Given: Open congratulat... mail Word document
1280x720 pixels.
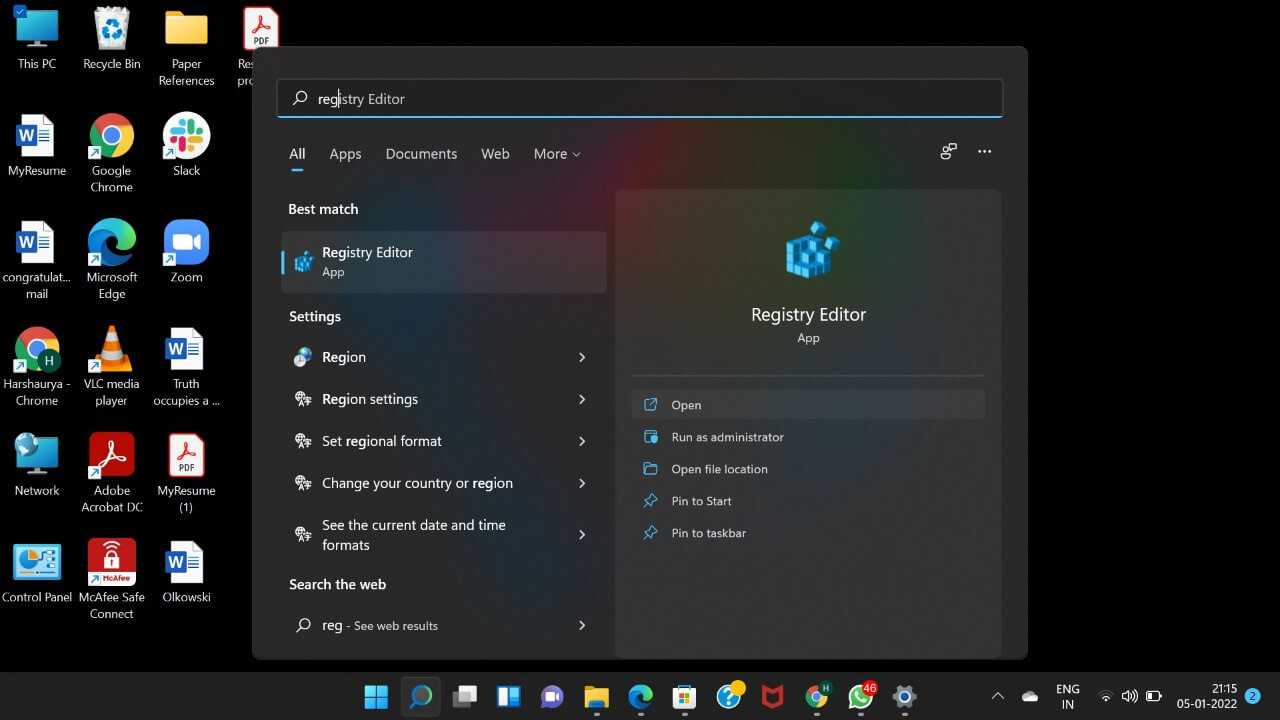Looking at the screenshot, I should (37, 261).
